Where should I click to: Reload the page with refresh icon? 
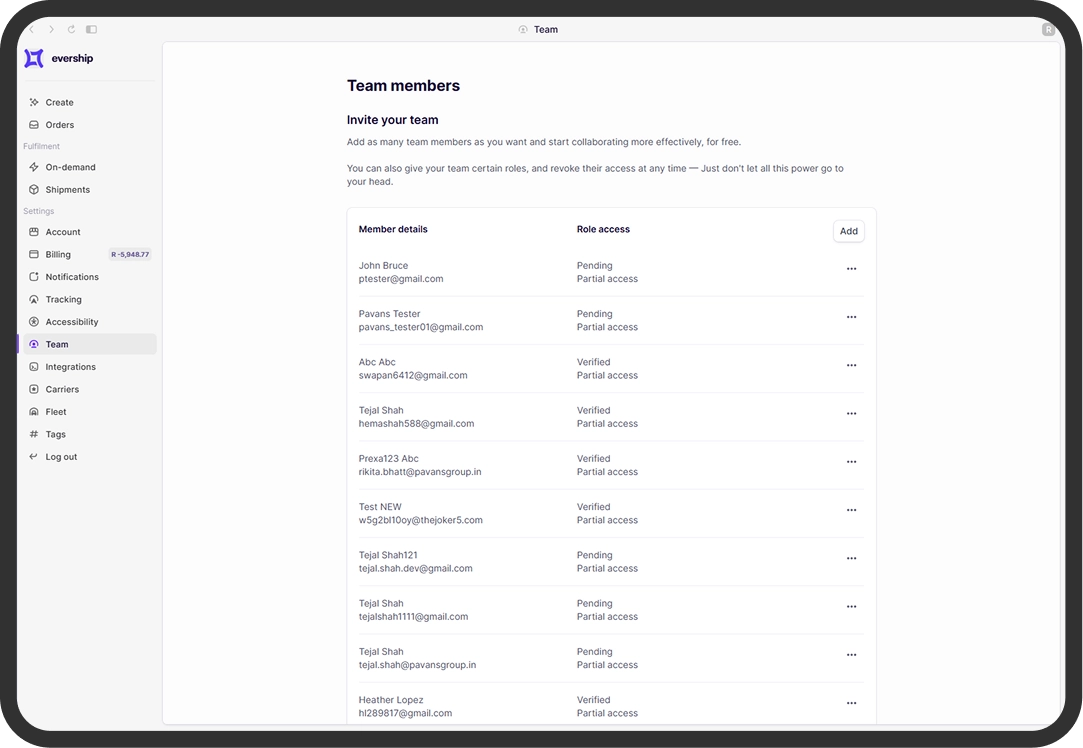[x=71, y=30]
